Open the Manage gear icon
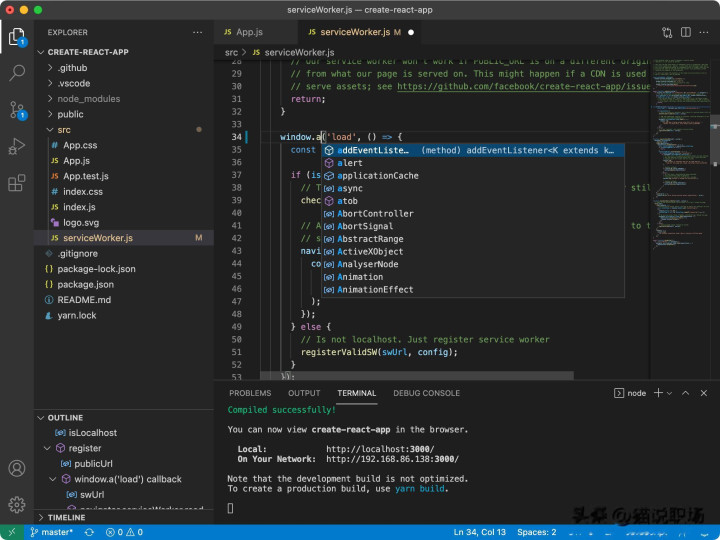Viewport: 720px width, 540px height. [17, 504]
